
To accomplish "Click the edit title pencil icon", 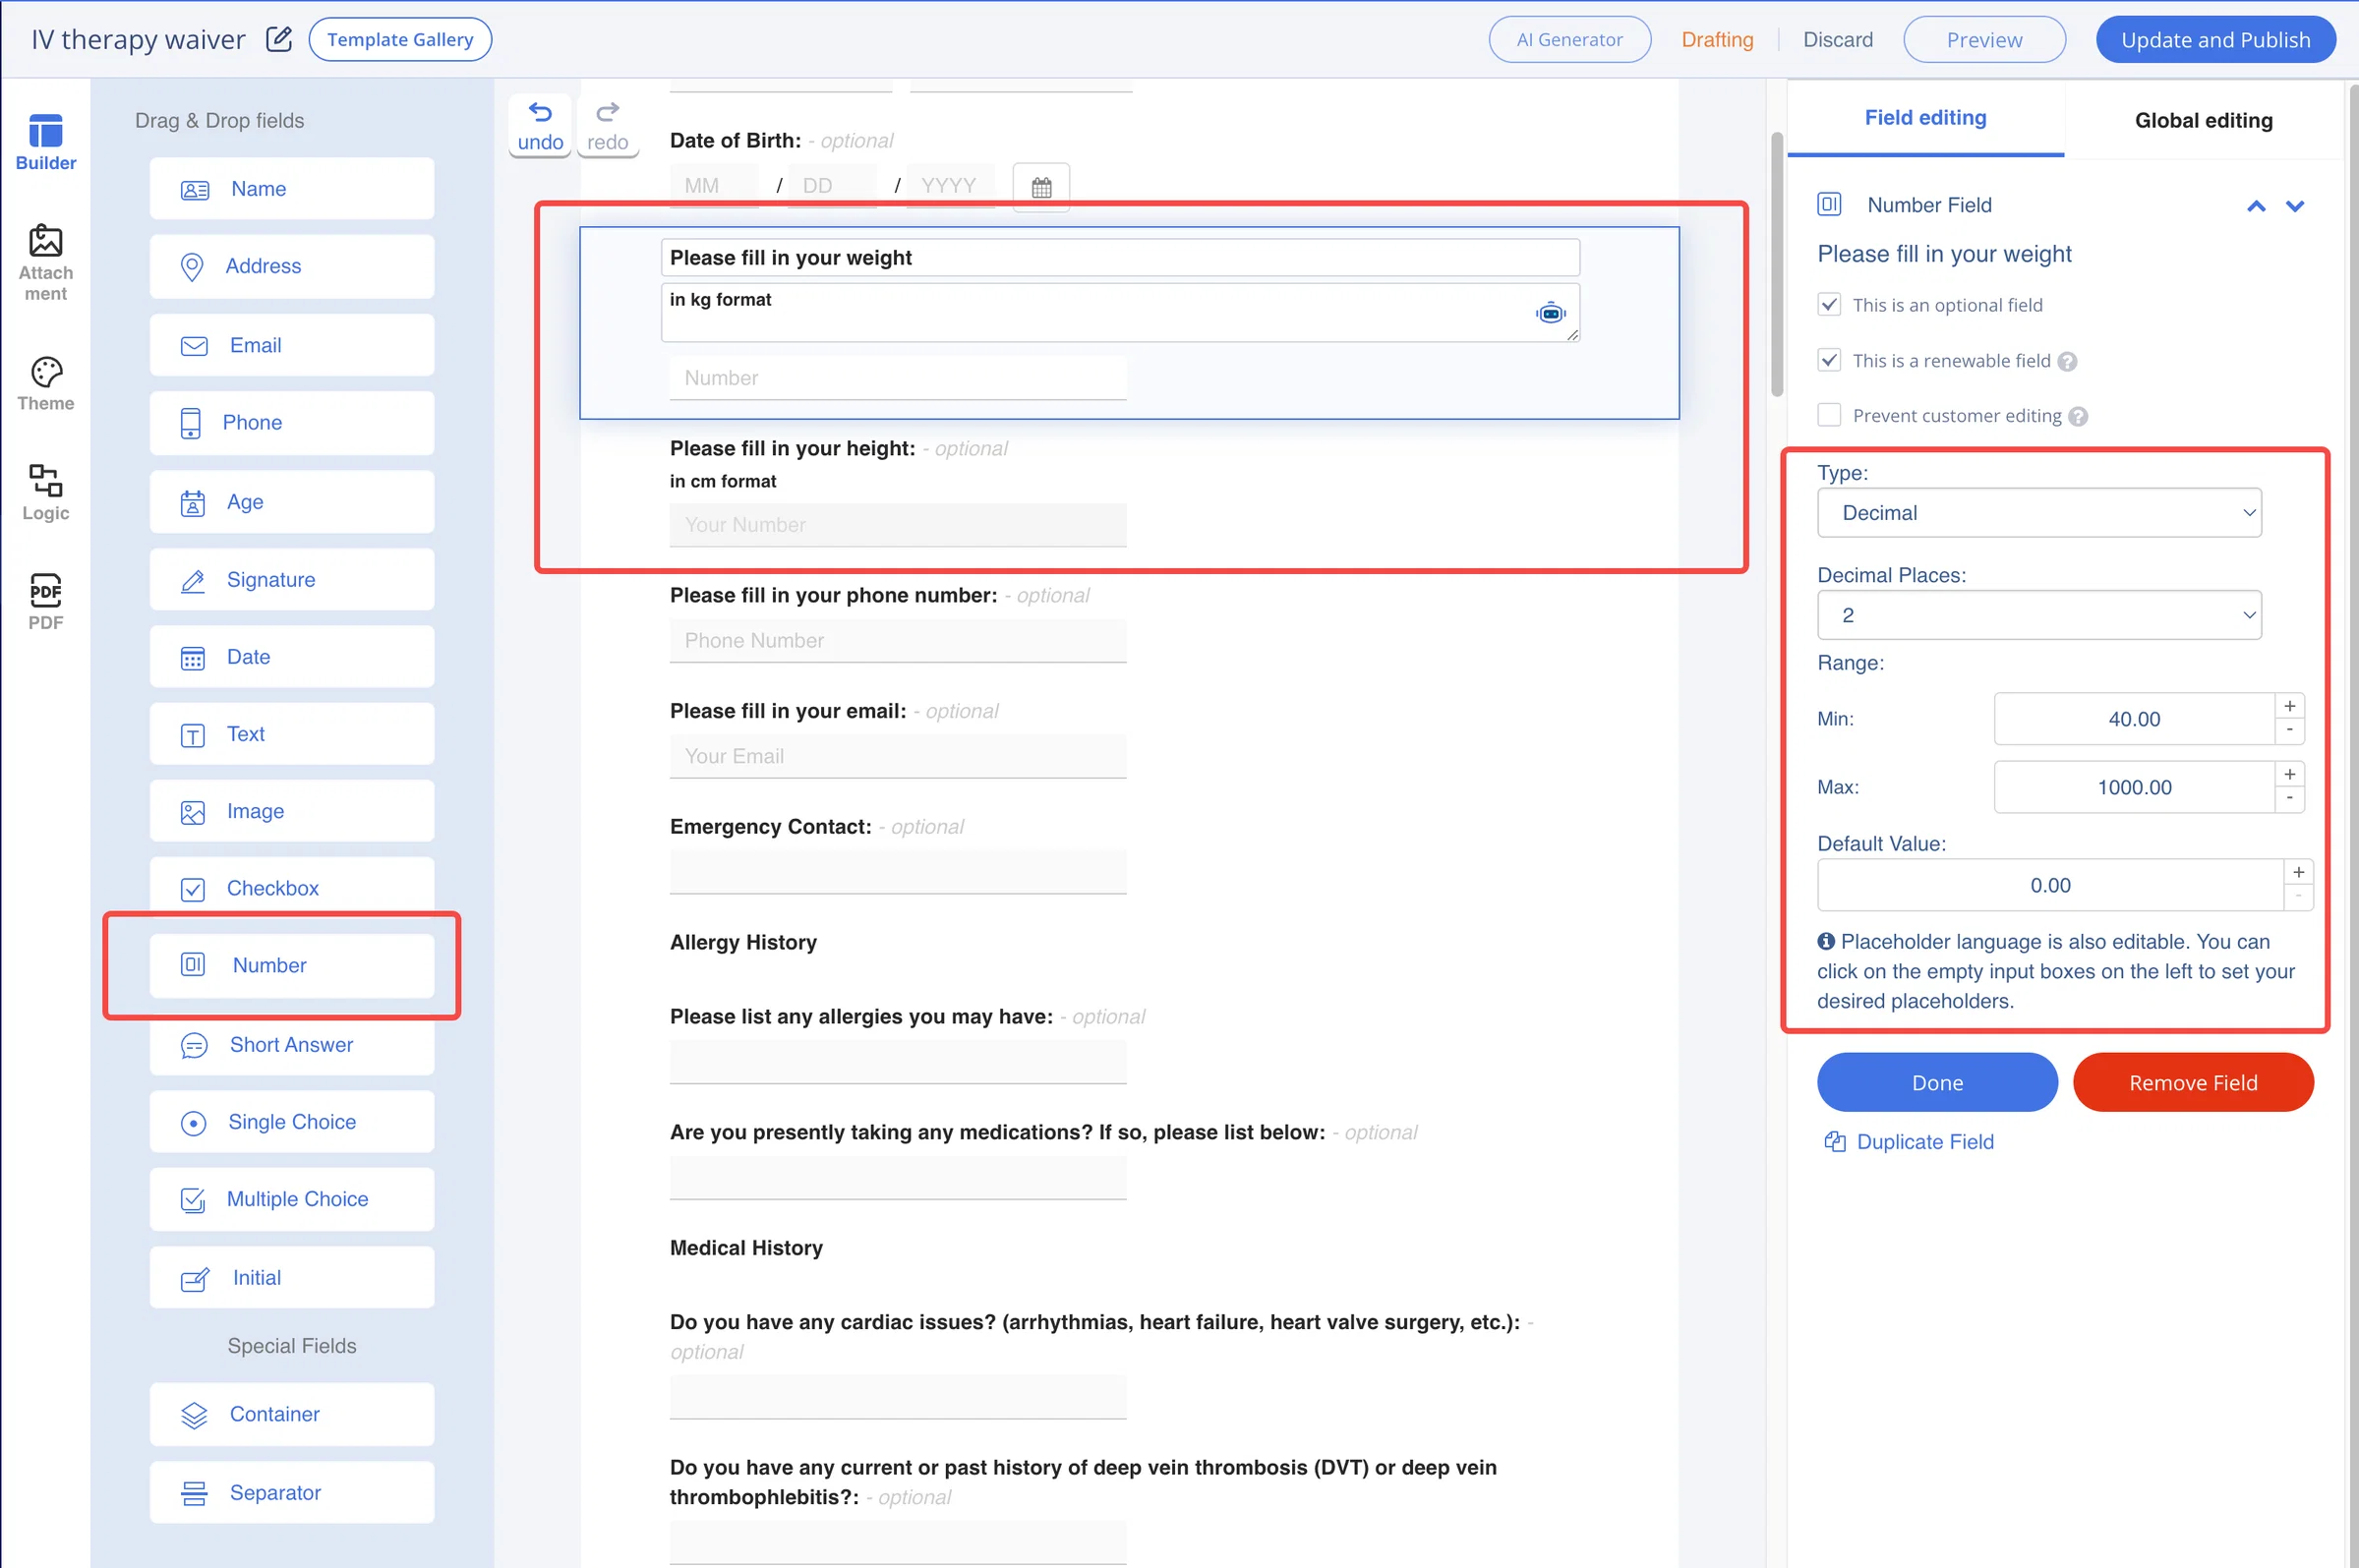I will tap(279, 39).
